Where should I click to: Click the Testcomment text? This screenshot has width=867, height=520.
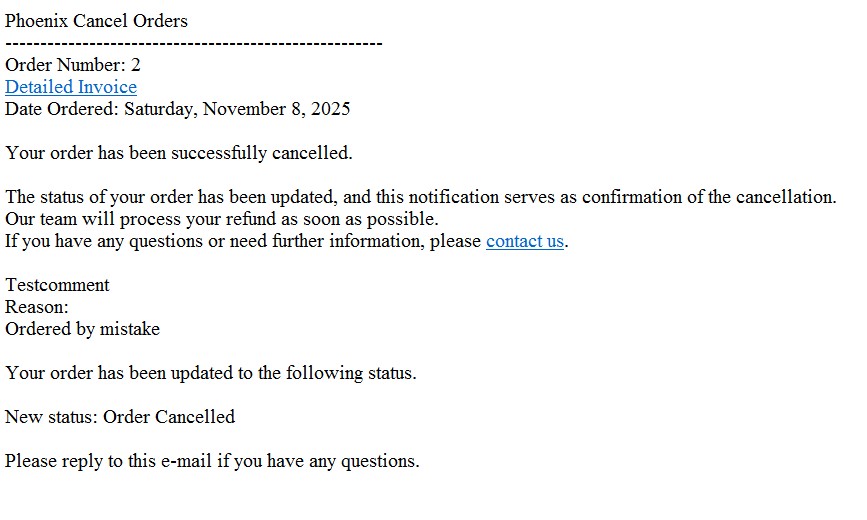pos(58,285)
